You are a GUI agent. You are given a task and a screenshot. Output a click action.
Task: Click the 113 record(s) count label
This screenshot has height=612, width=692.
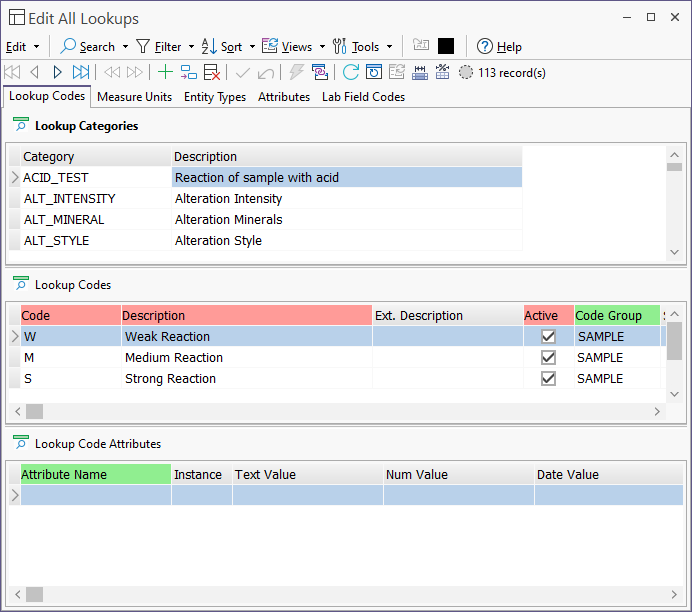[x=512, y=73]
